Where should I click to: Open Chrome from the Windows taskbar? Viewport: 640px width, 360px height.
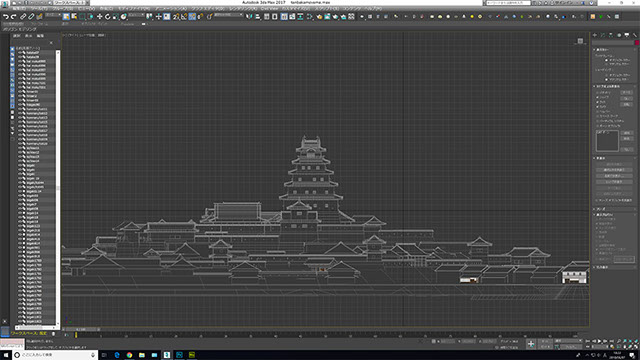click(129, 355)
